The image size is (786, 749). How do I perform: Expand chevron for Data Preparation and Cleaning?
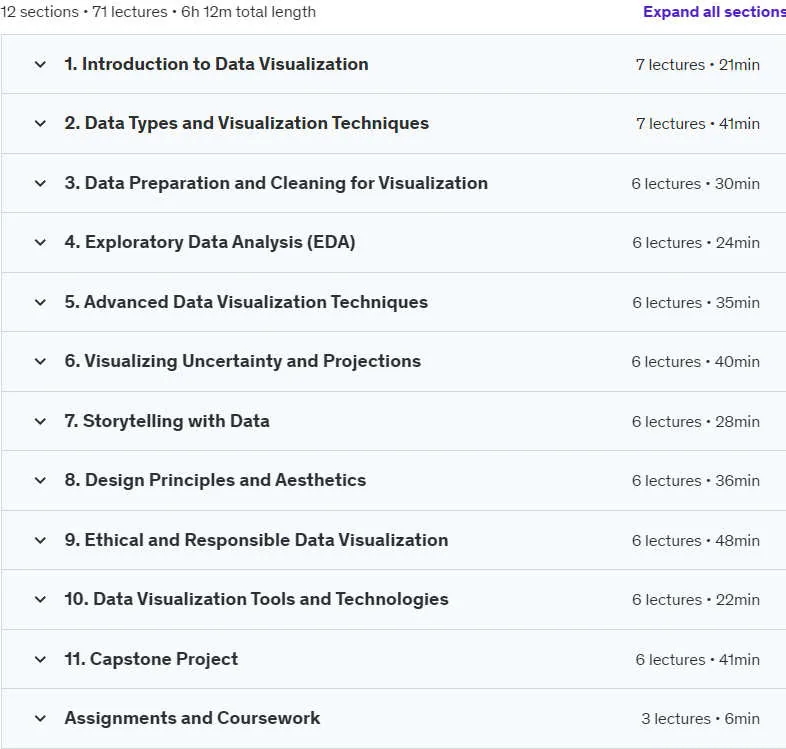coord(40,183)
